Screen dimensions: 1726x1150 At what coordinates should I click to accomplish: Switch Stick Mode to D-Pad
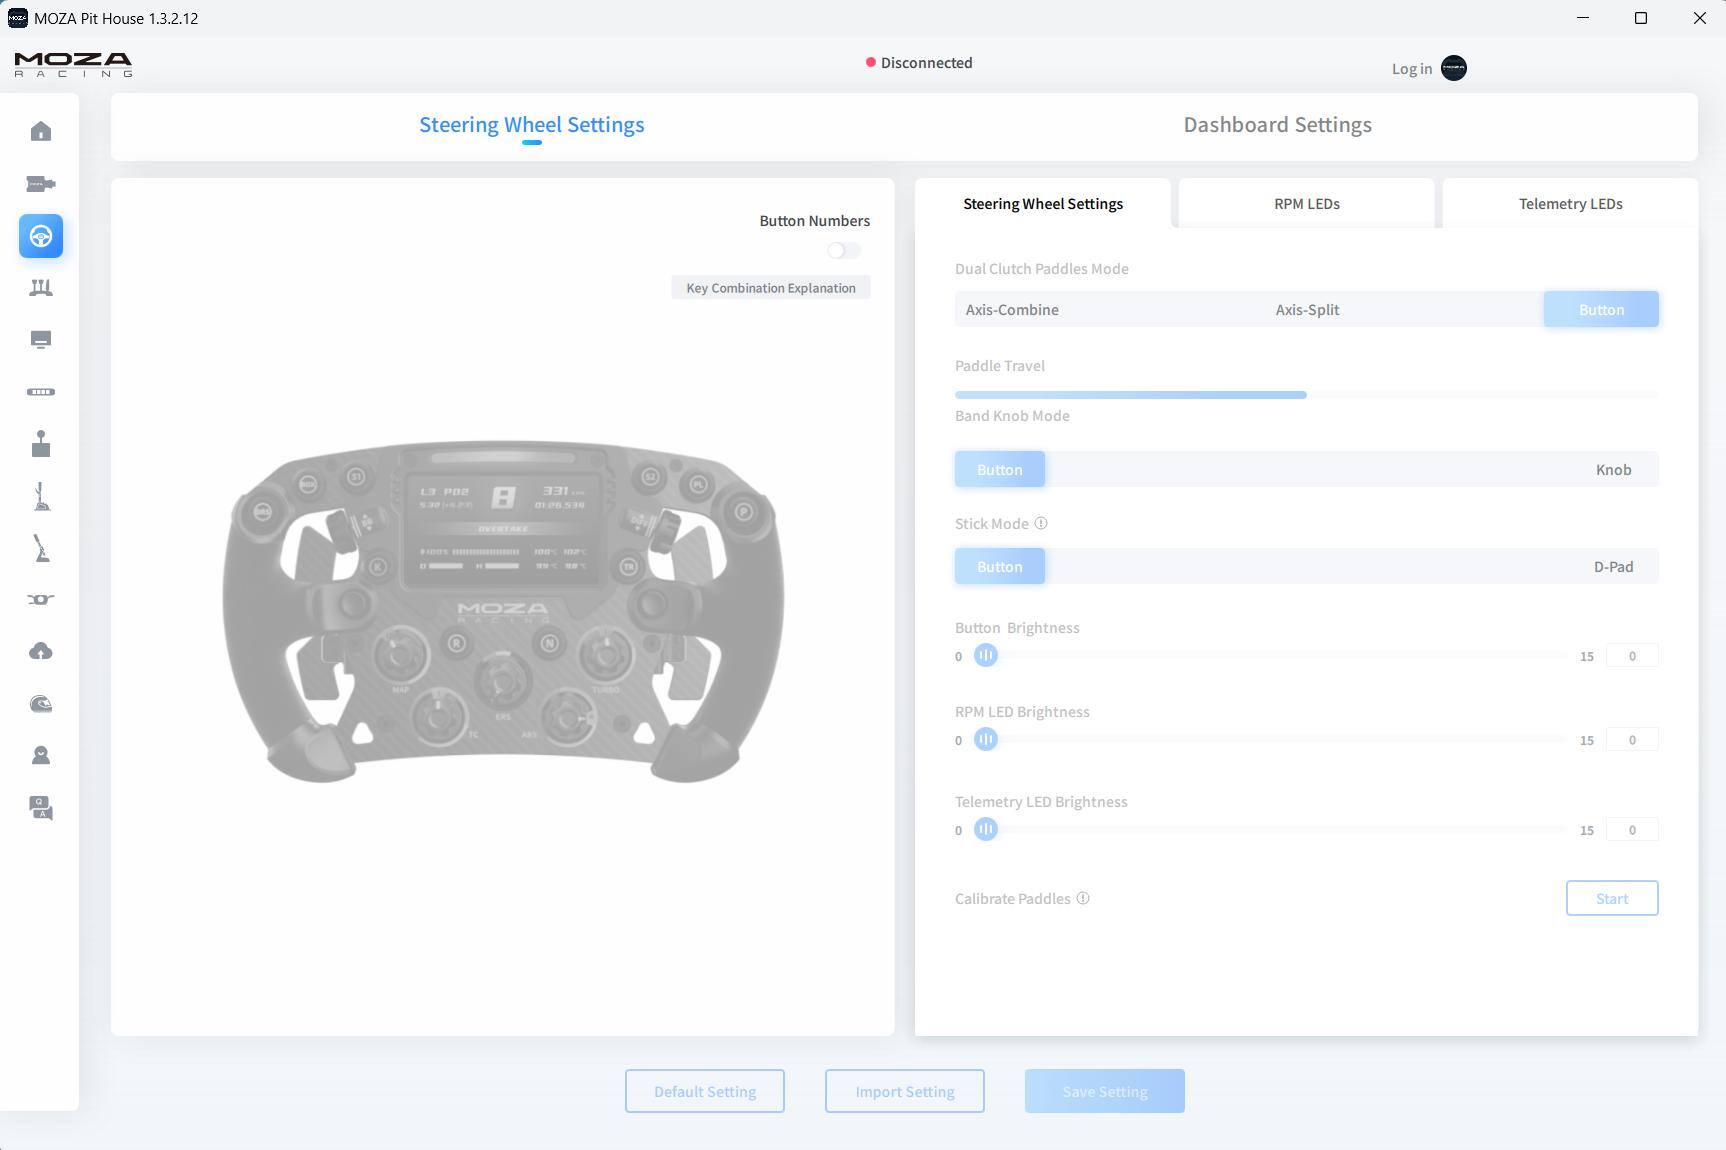coord(1612,567)
